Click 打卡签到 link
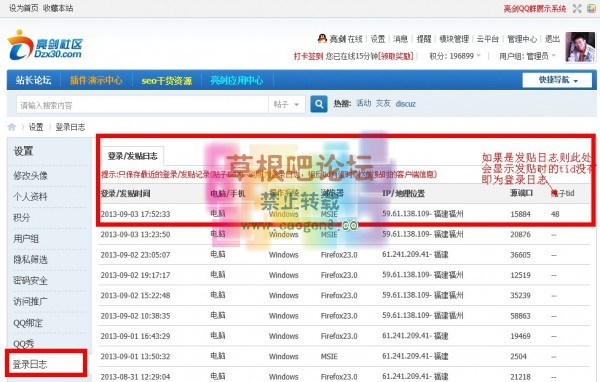This screenshot has height=382, width=600. (308, 56)
